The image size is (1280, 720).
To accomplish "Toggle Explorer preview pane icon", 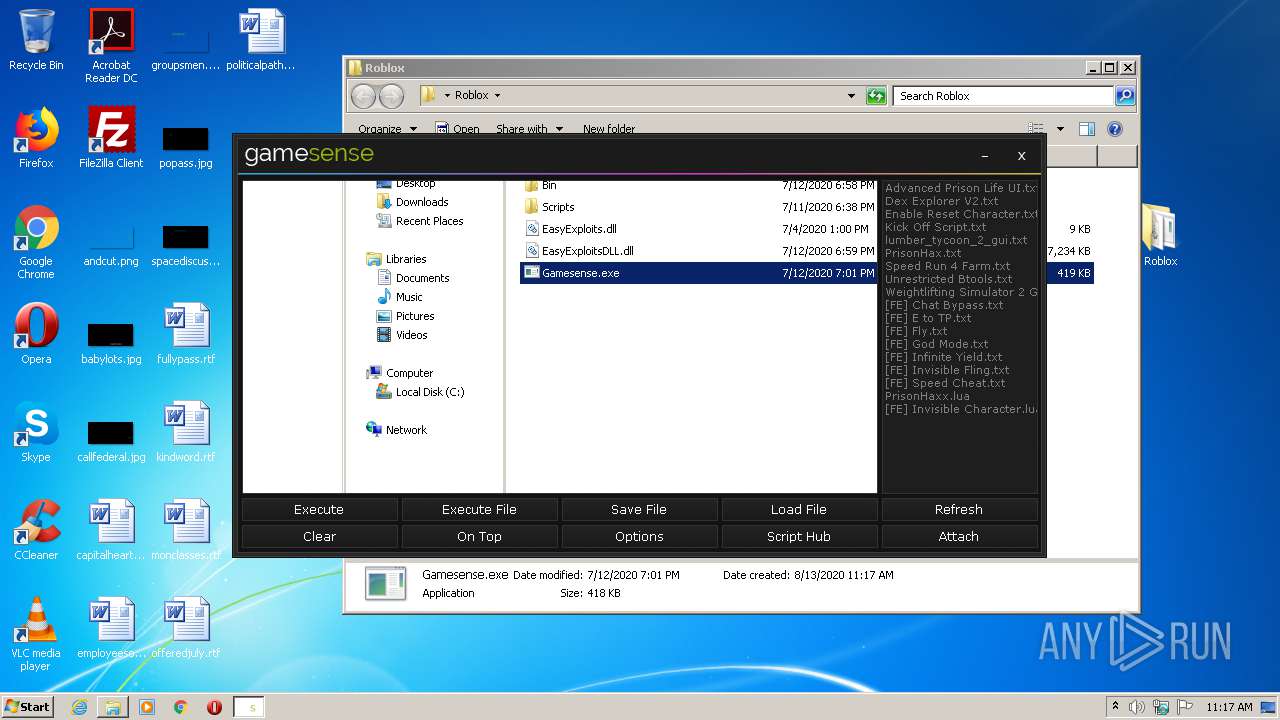I will point(1087,129).
